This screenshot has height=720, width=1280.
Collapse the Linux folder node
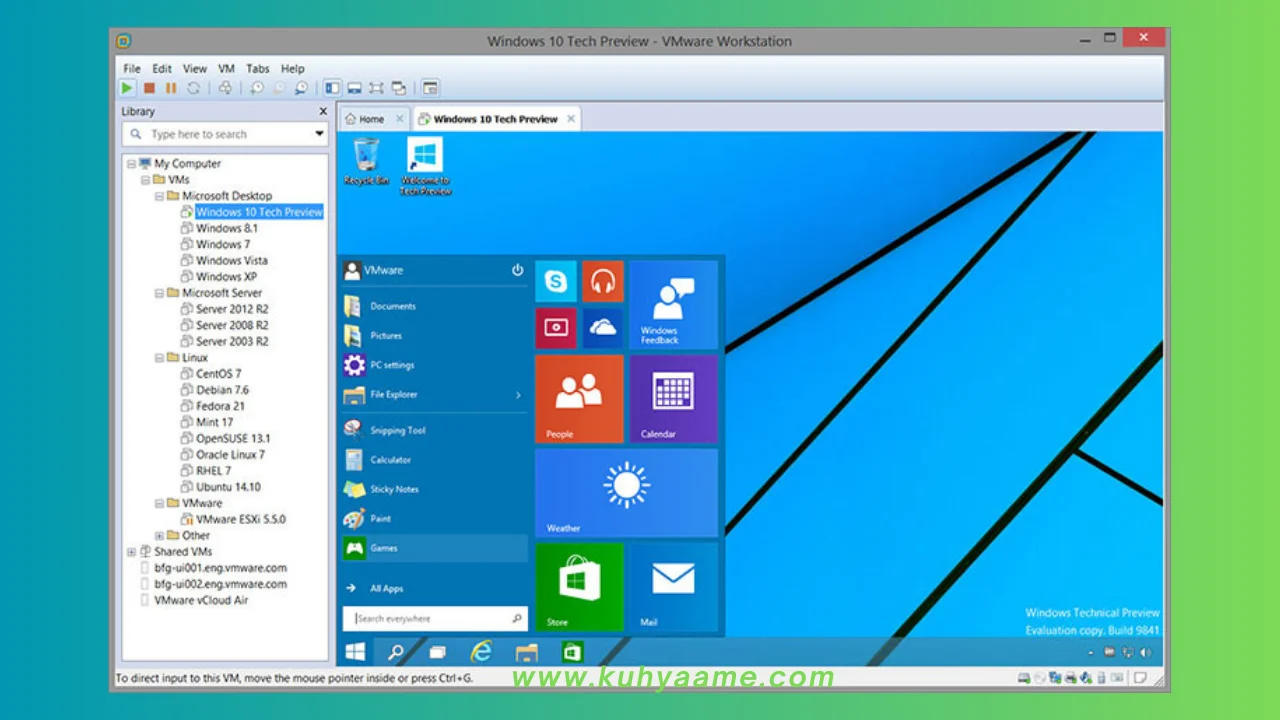tap(159, 357)
